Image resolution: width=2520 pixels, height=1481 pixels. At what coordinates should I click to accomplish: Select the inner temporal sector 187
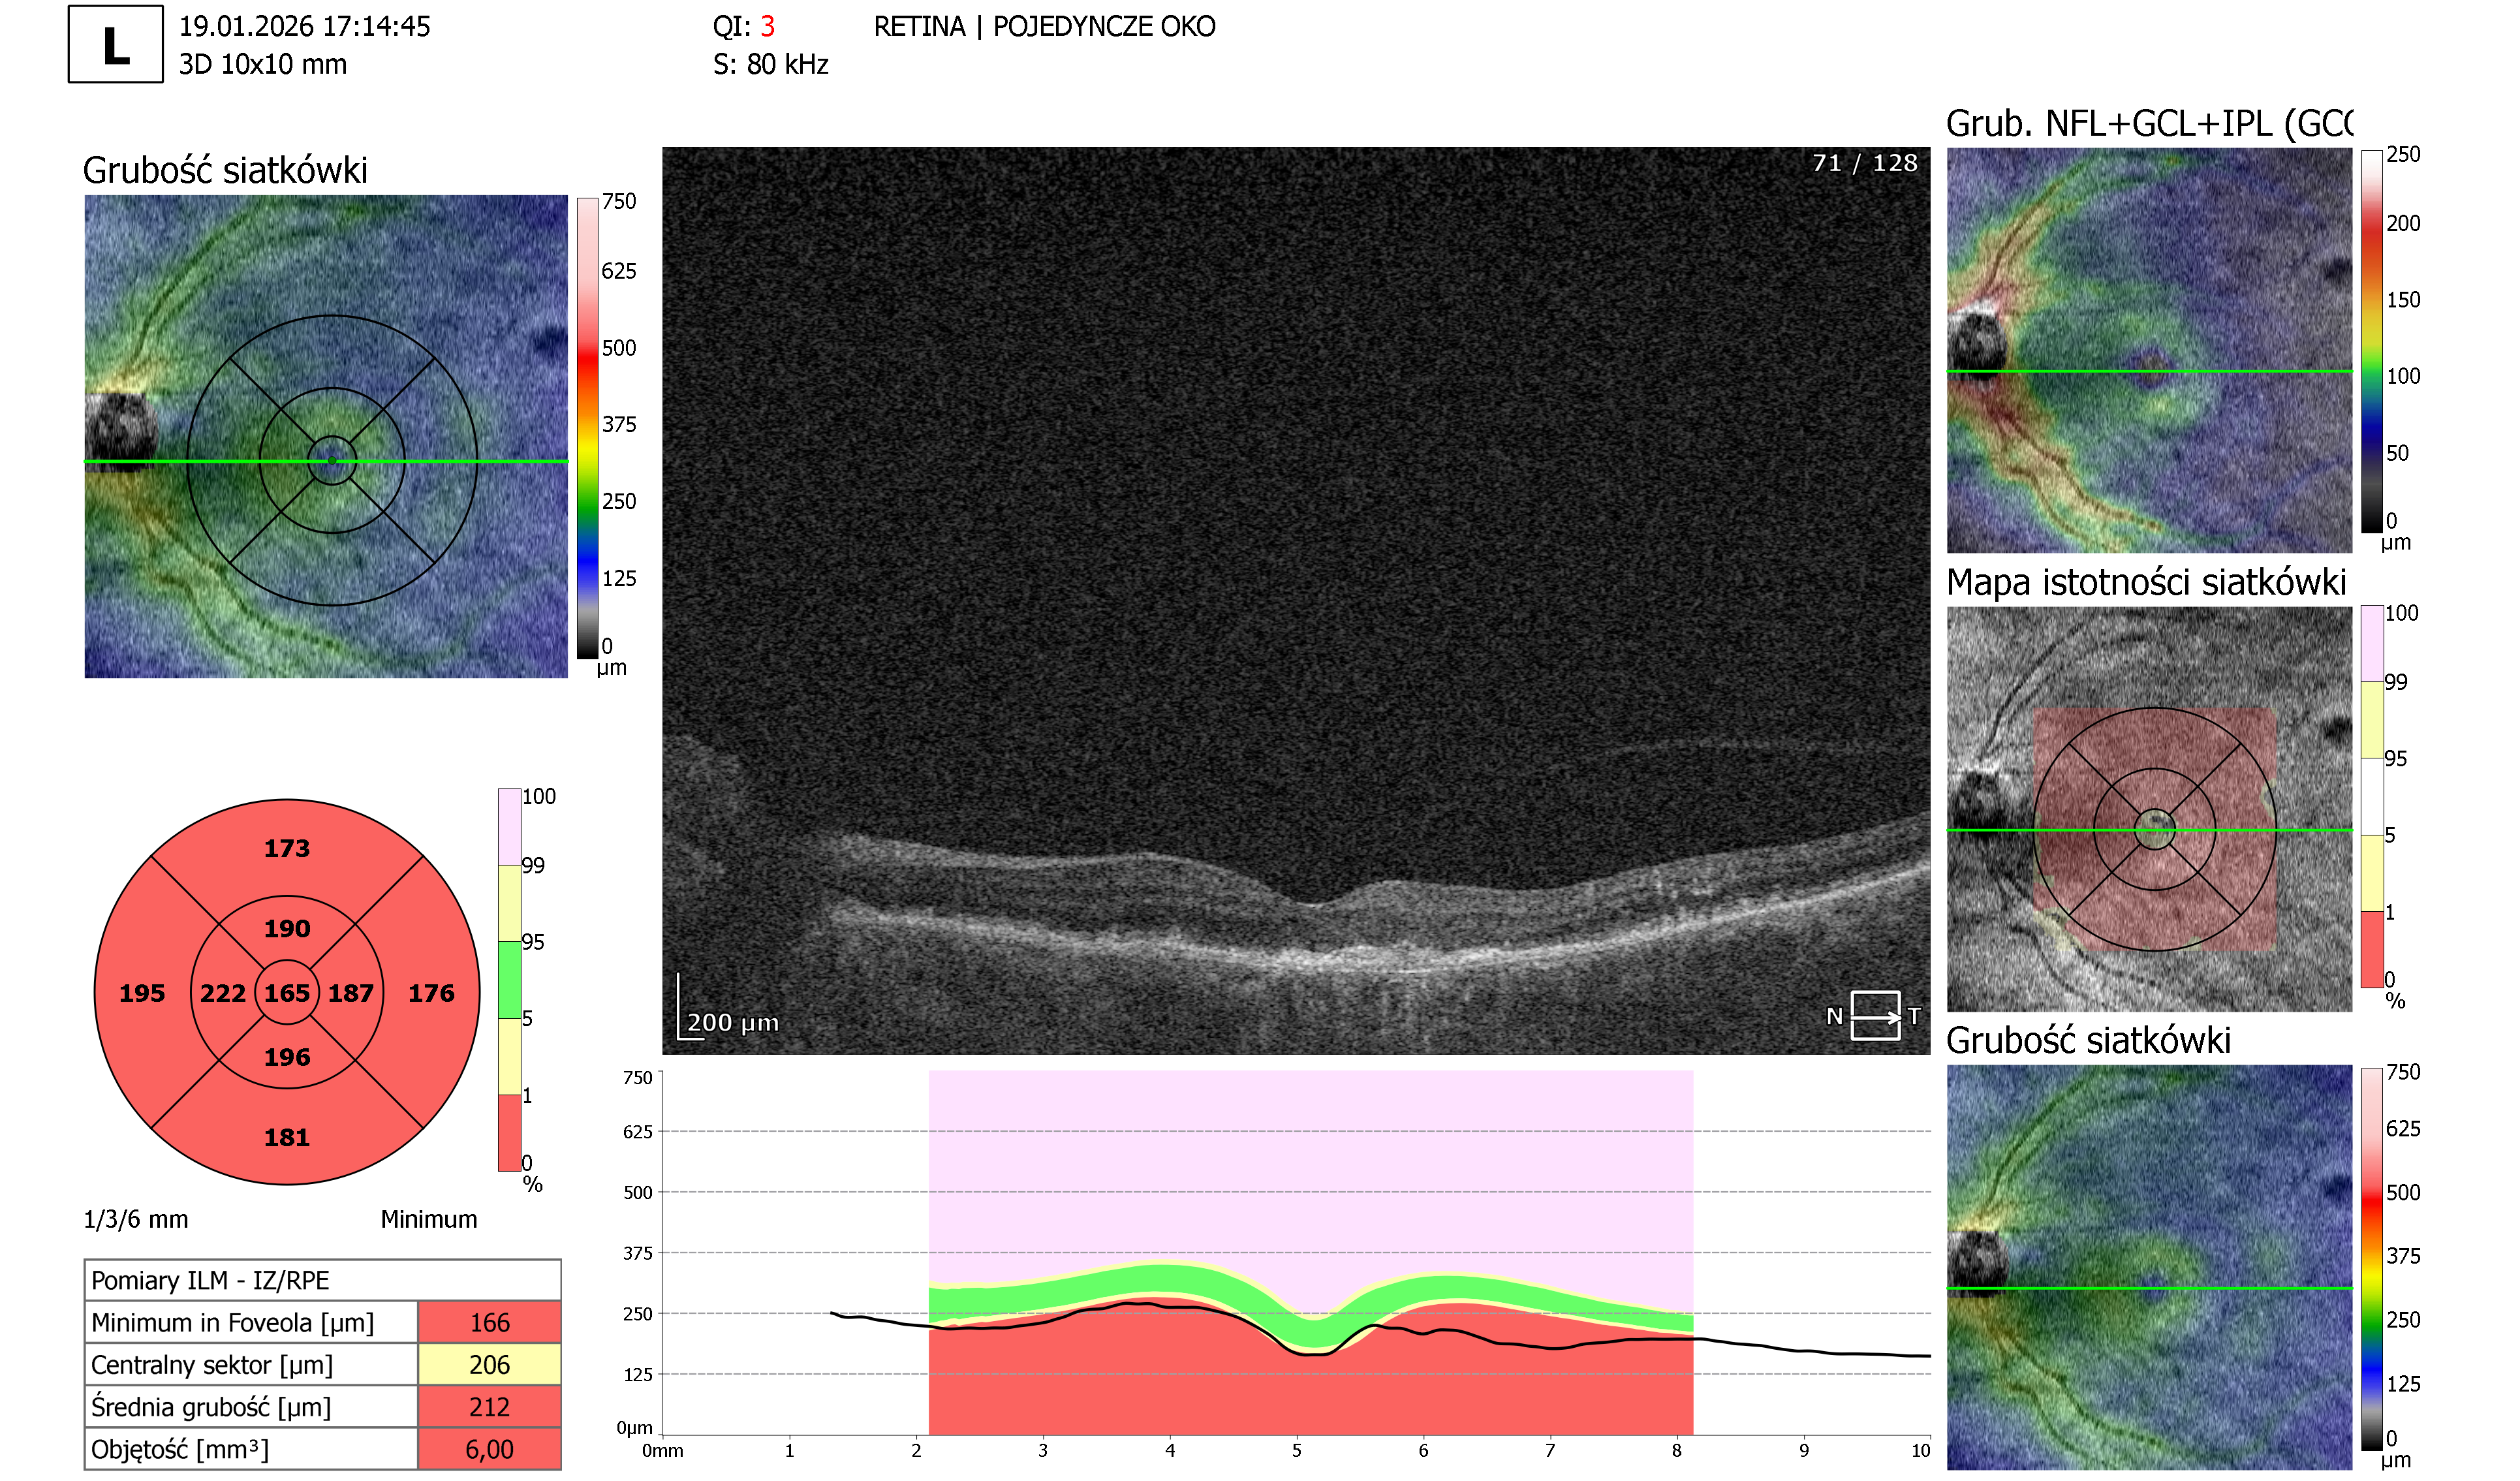[x=351, y=993]
